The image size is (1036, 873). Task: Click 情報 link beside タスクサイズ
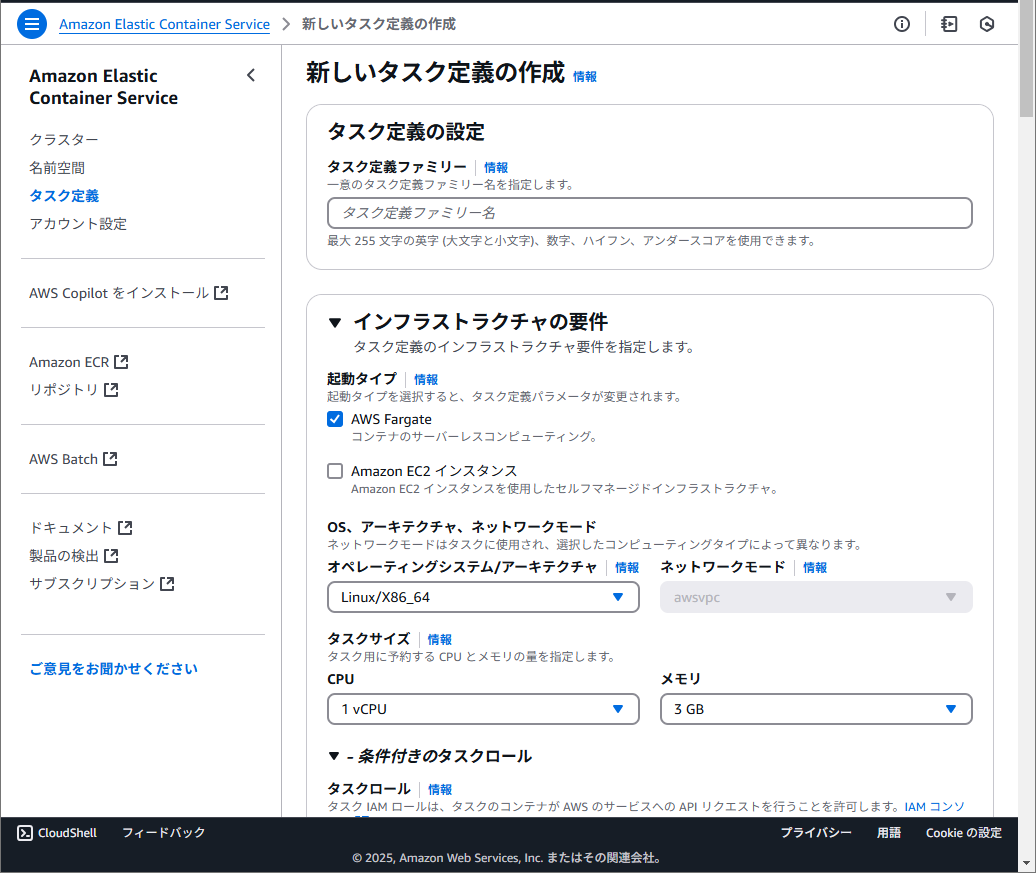[x=440, y=640]
